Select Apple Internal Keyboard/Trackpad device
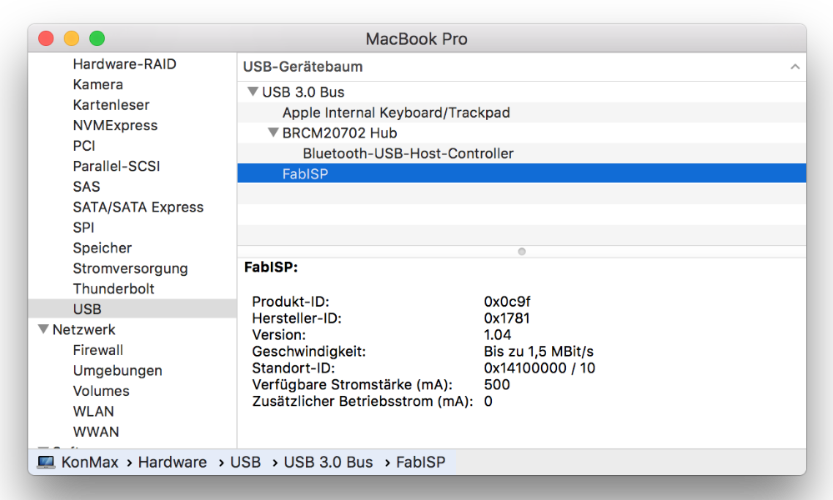833x500 pixels. pyautogui.click(x=521, y=113)
